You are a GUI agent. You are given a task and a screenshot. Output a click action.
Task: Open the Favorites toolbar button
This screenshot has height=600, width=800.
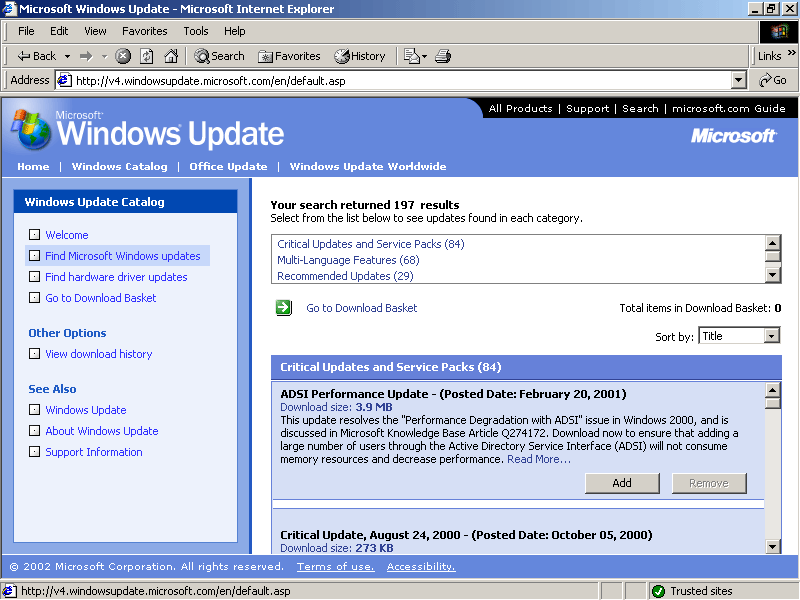point(289,56)
